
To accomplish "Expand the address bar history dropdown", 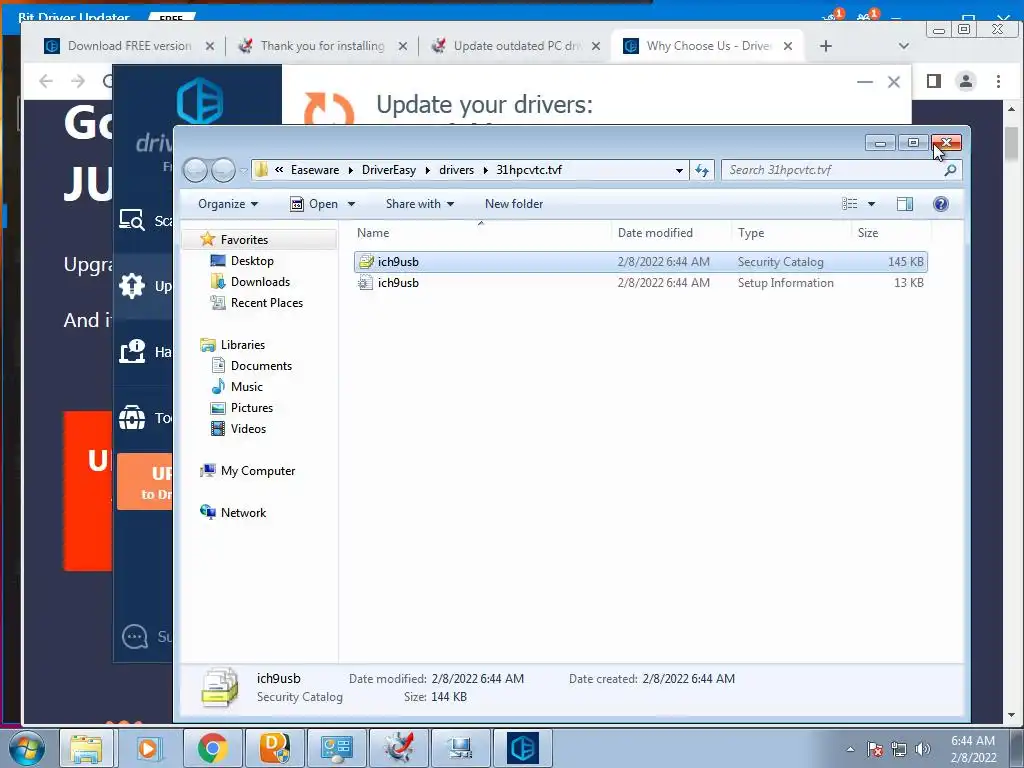I will pos(679,170).
